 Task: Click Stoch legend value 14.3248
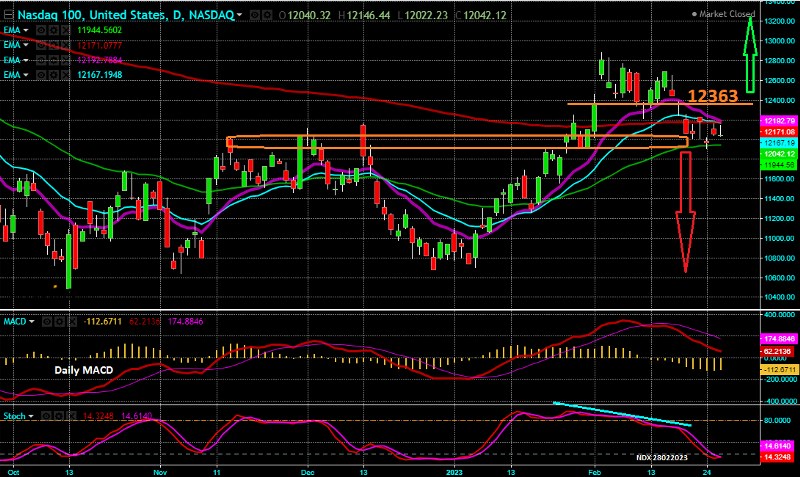click(x=98, y=416)
